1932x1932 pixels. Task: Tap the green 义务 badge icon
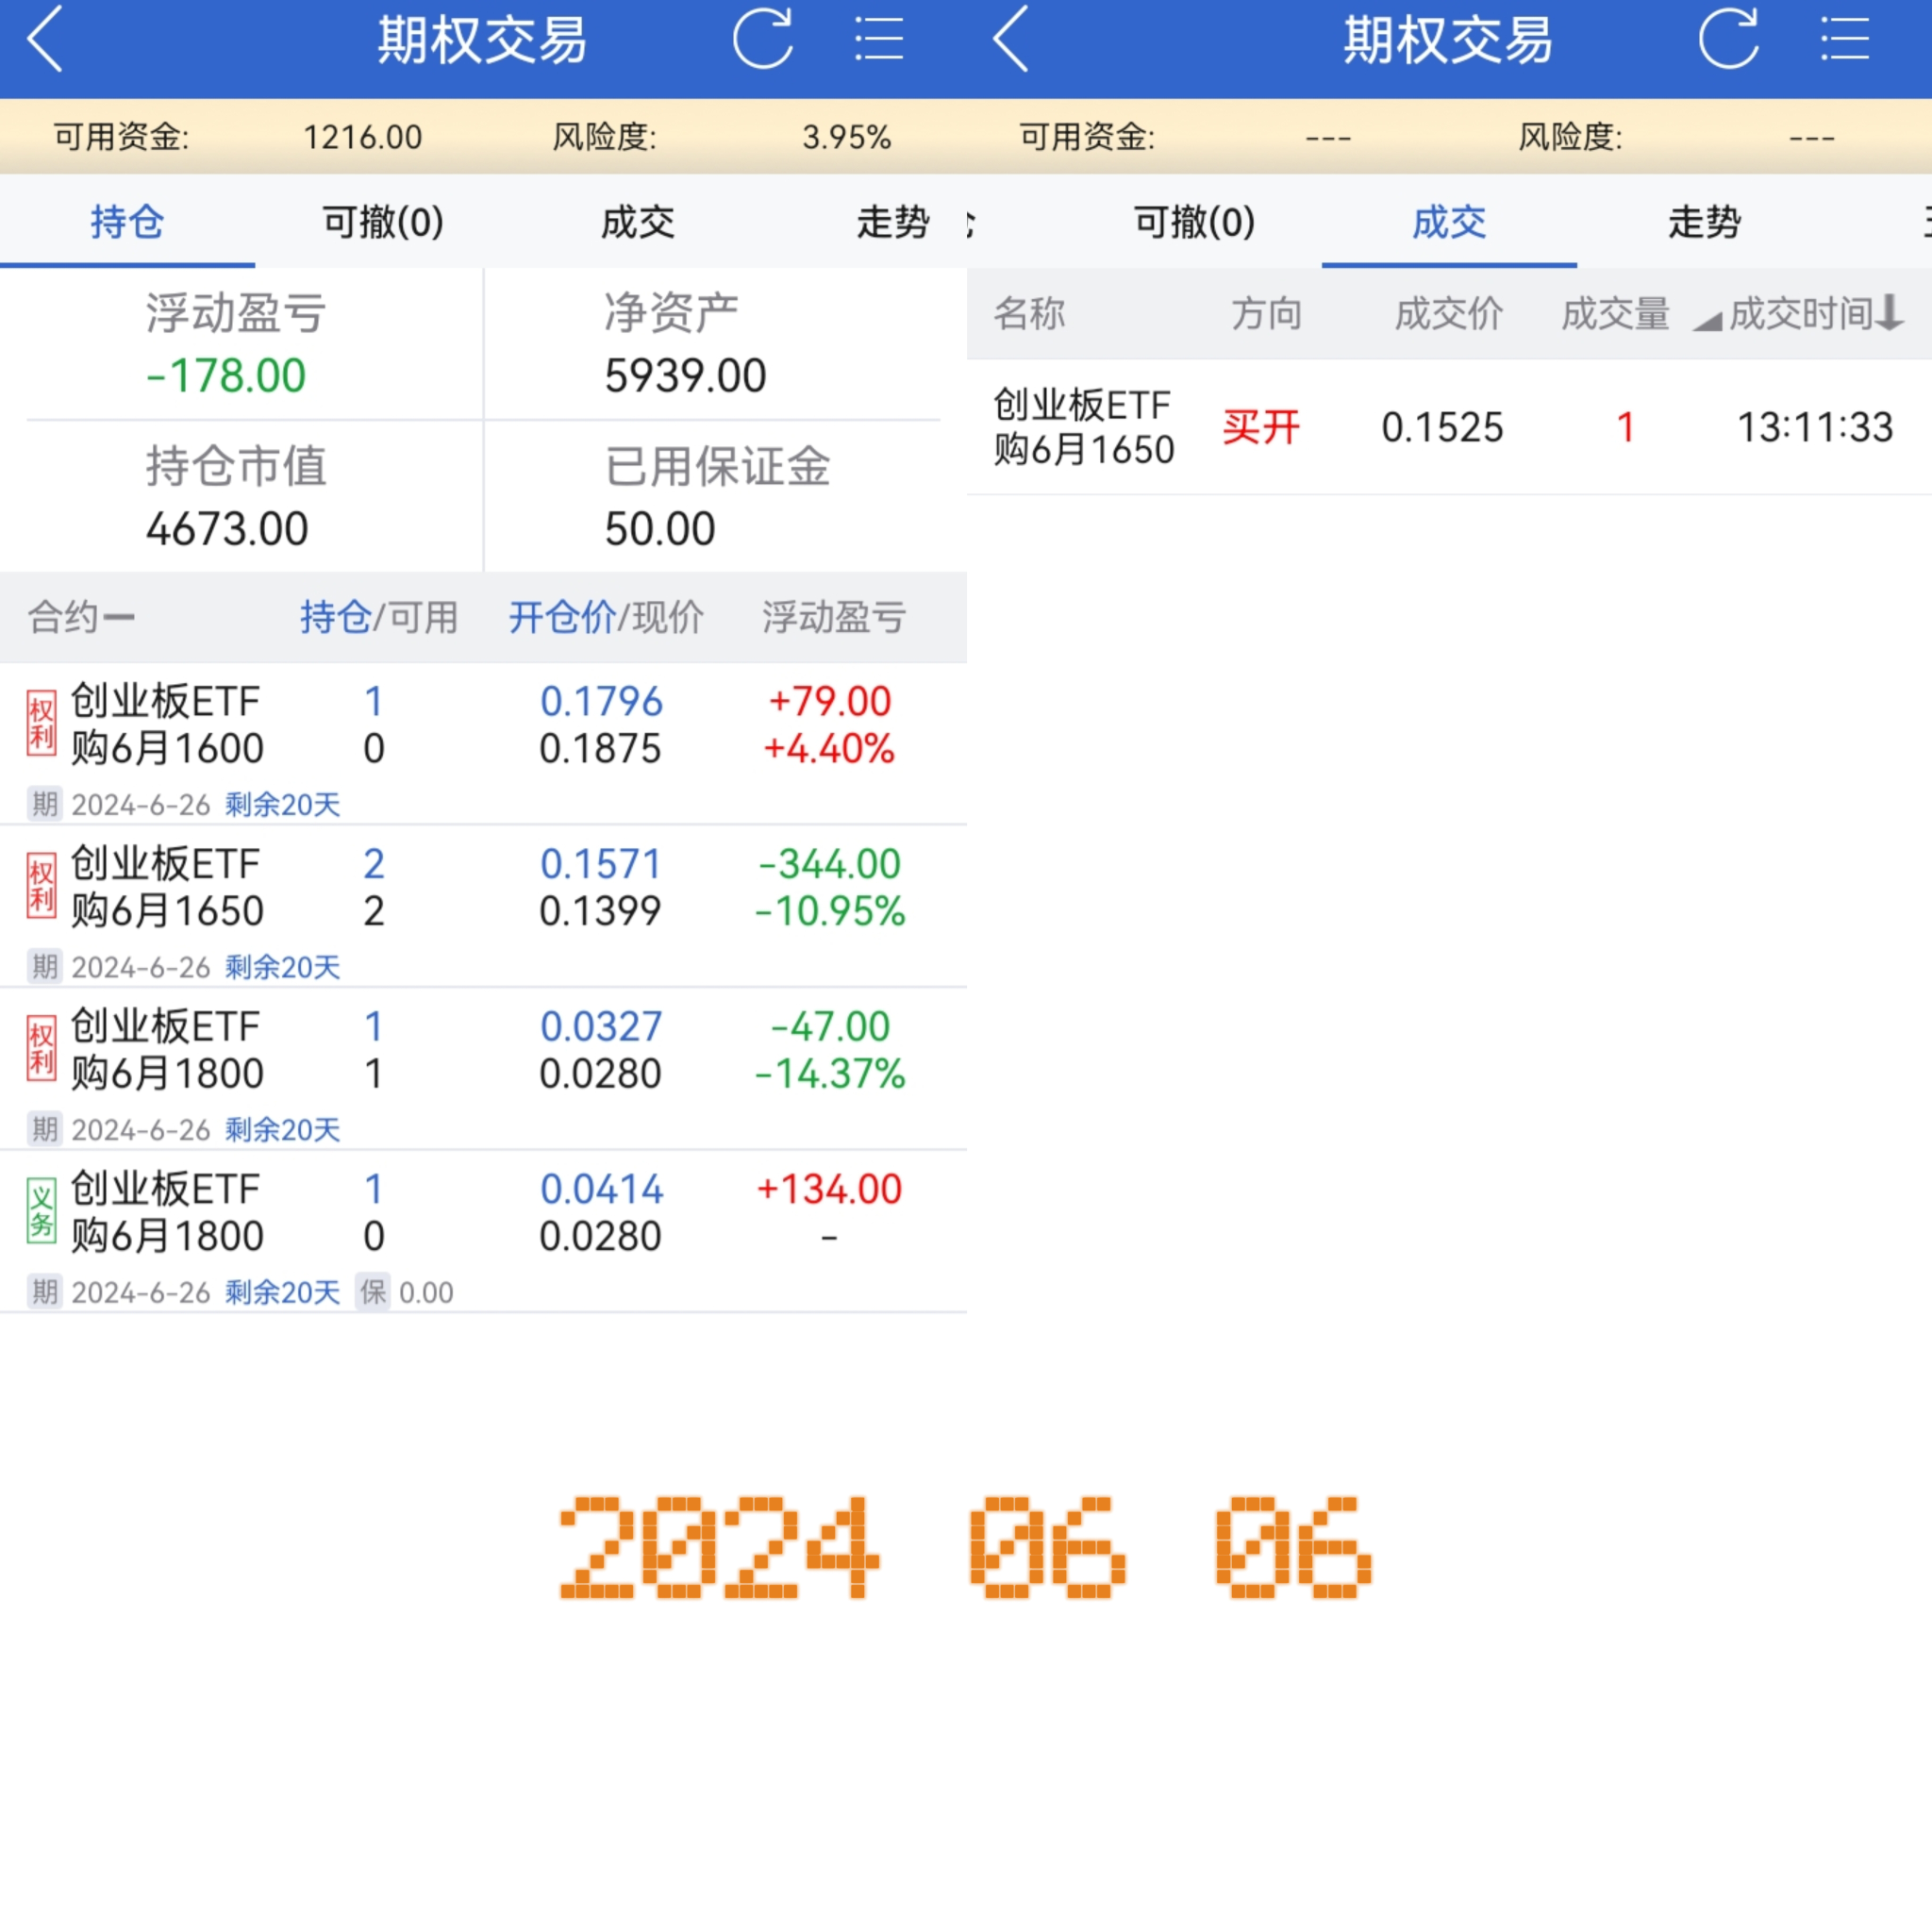point(41,1211)
